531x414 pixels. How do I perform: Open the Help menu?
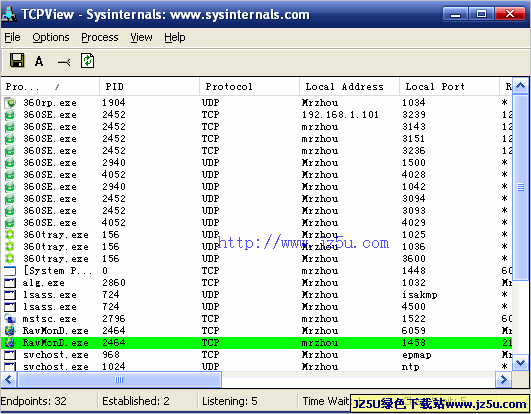pos(175,37)
